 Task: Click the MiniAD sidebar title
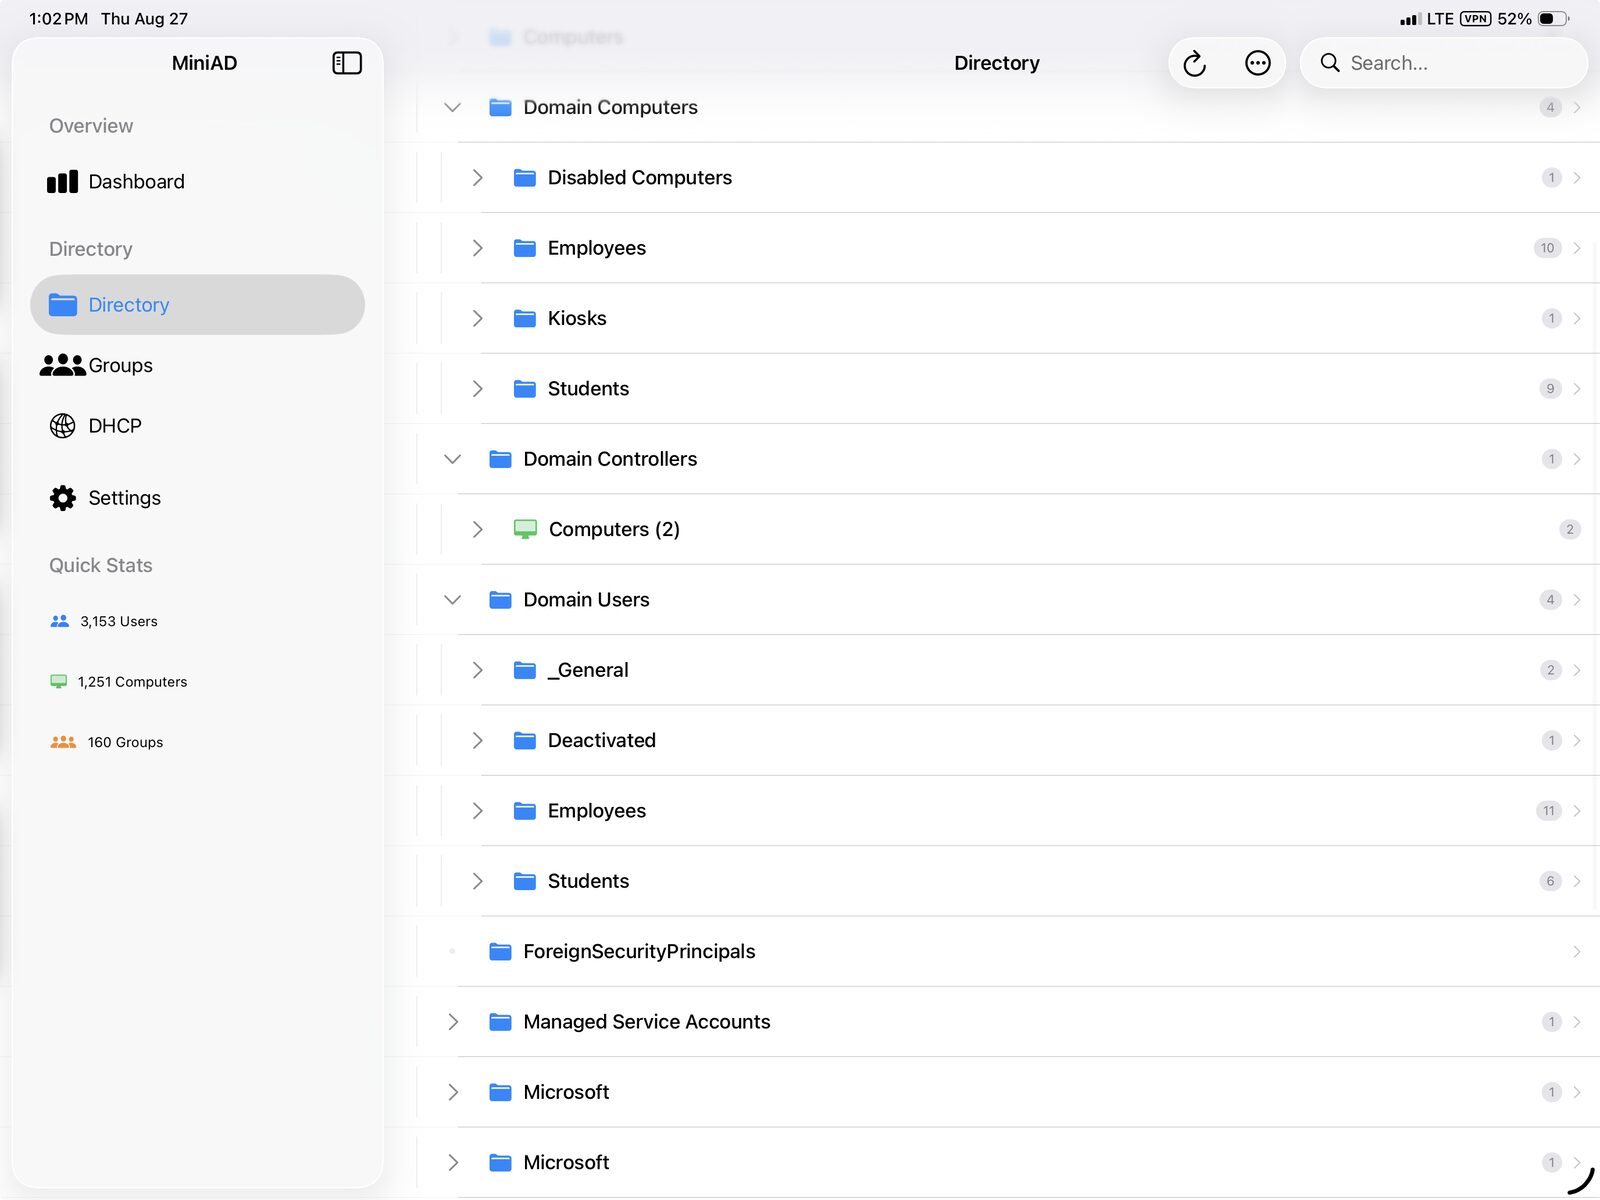204,63
